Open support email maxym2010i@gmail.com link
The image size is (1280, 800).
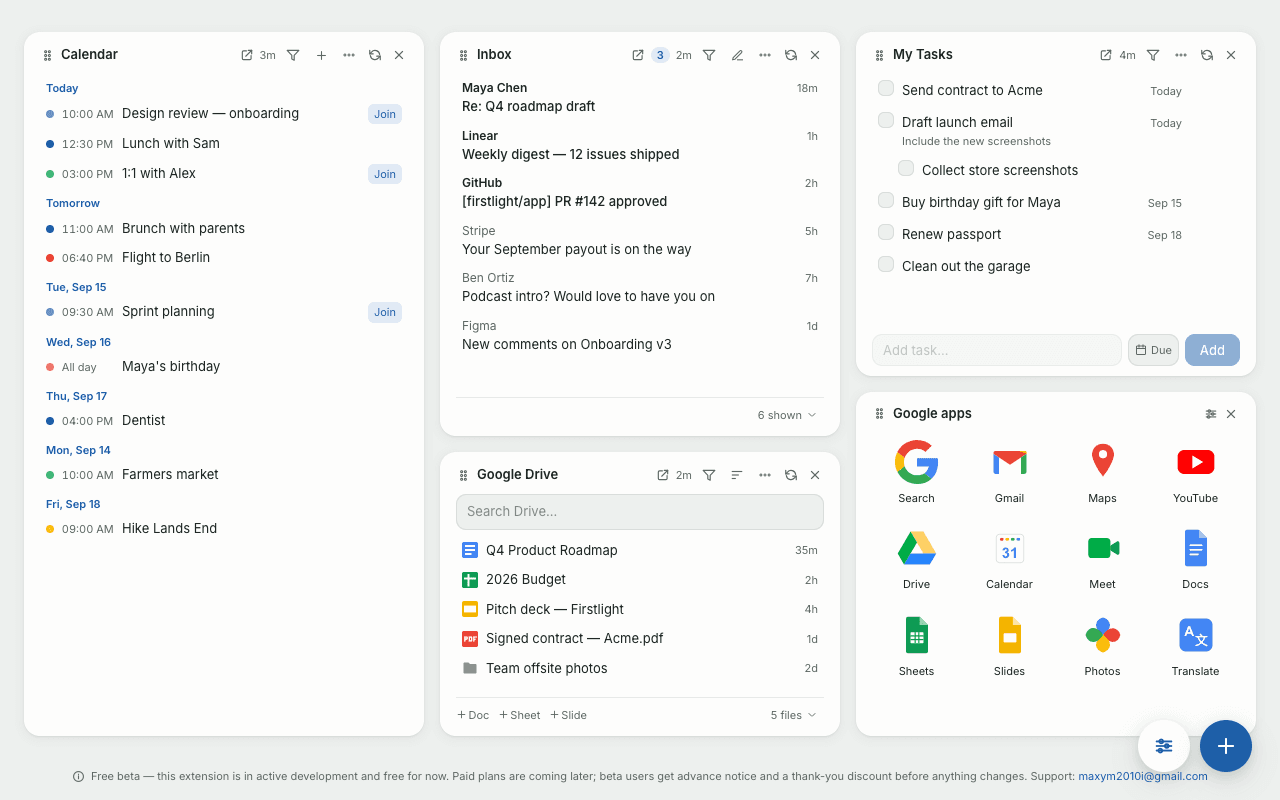(x=1142, y=776)
